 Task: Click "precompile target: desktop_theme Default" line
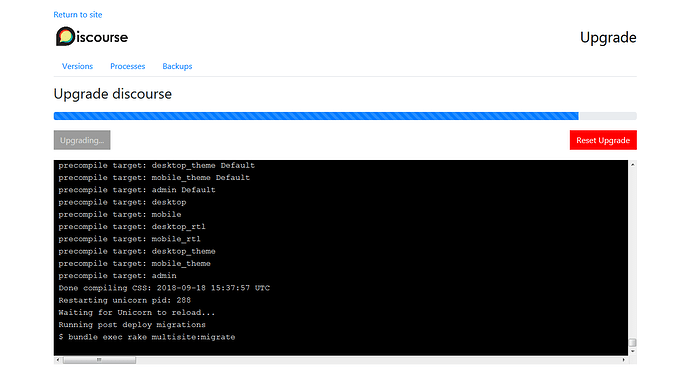pos(157,166)
